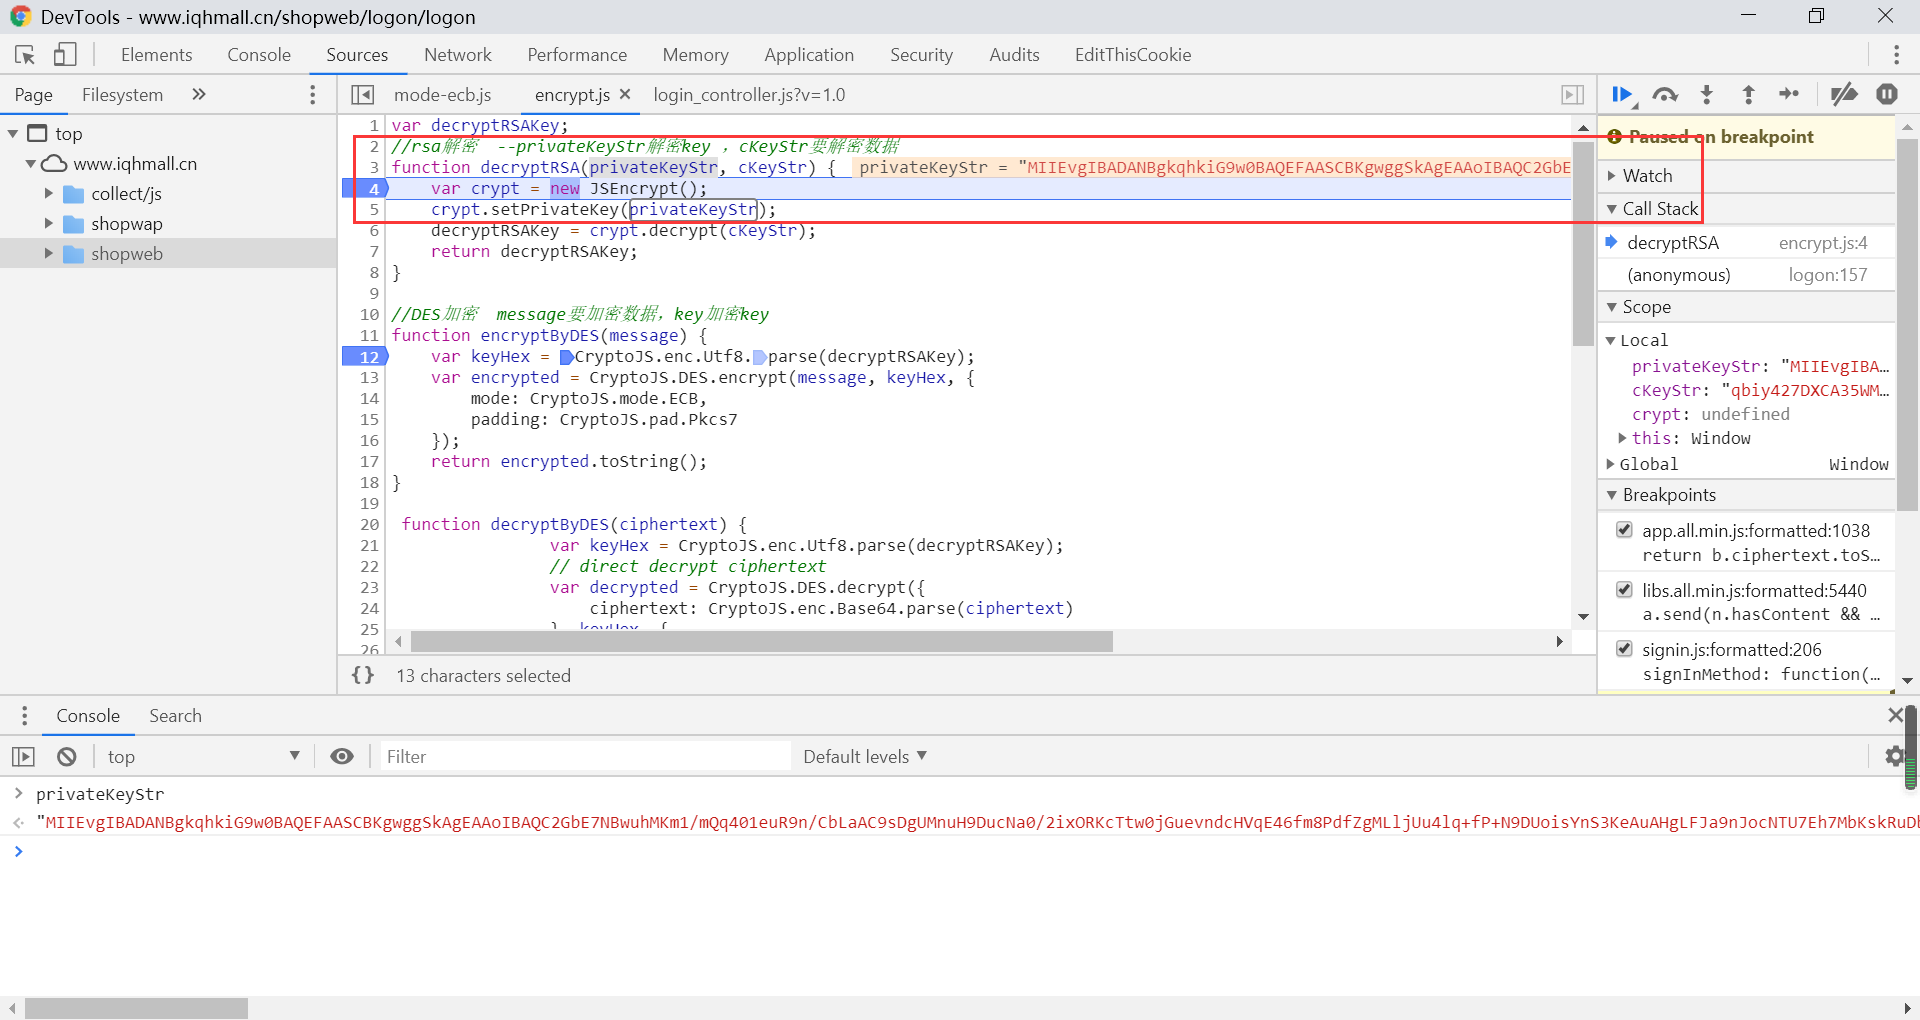Open the EditThisCookie panel
Viewport: 1920px width, 1020px height.
(x=1133, y=55)
